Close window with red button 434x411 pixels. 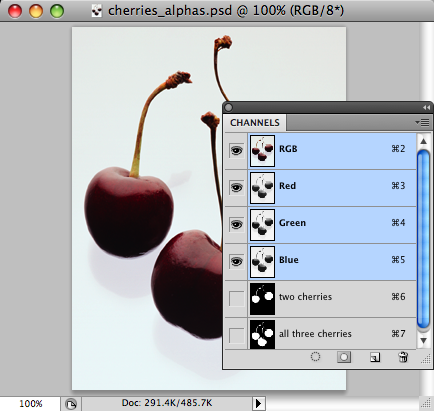point(15,11)
